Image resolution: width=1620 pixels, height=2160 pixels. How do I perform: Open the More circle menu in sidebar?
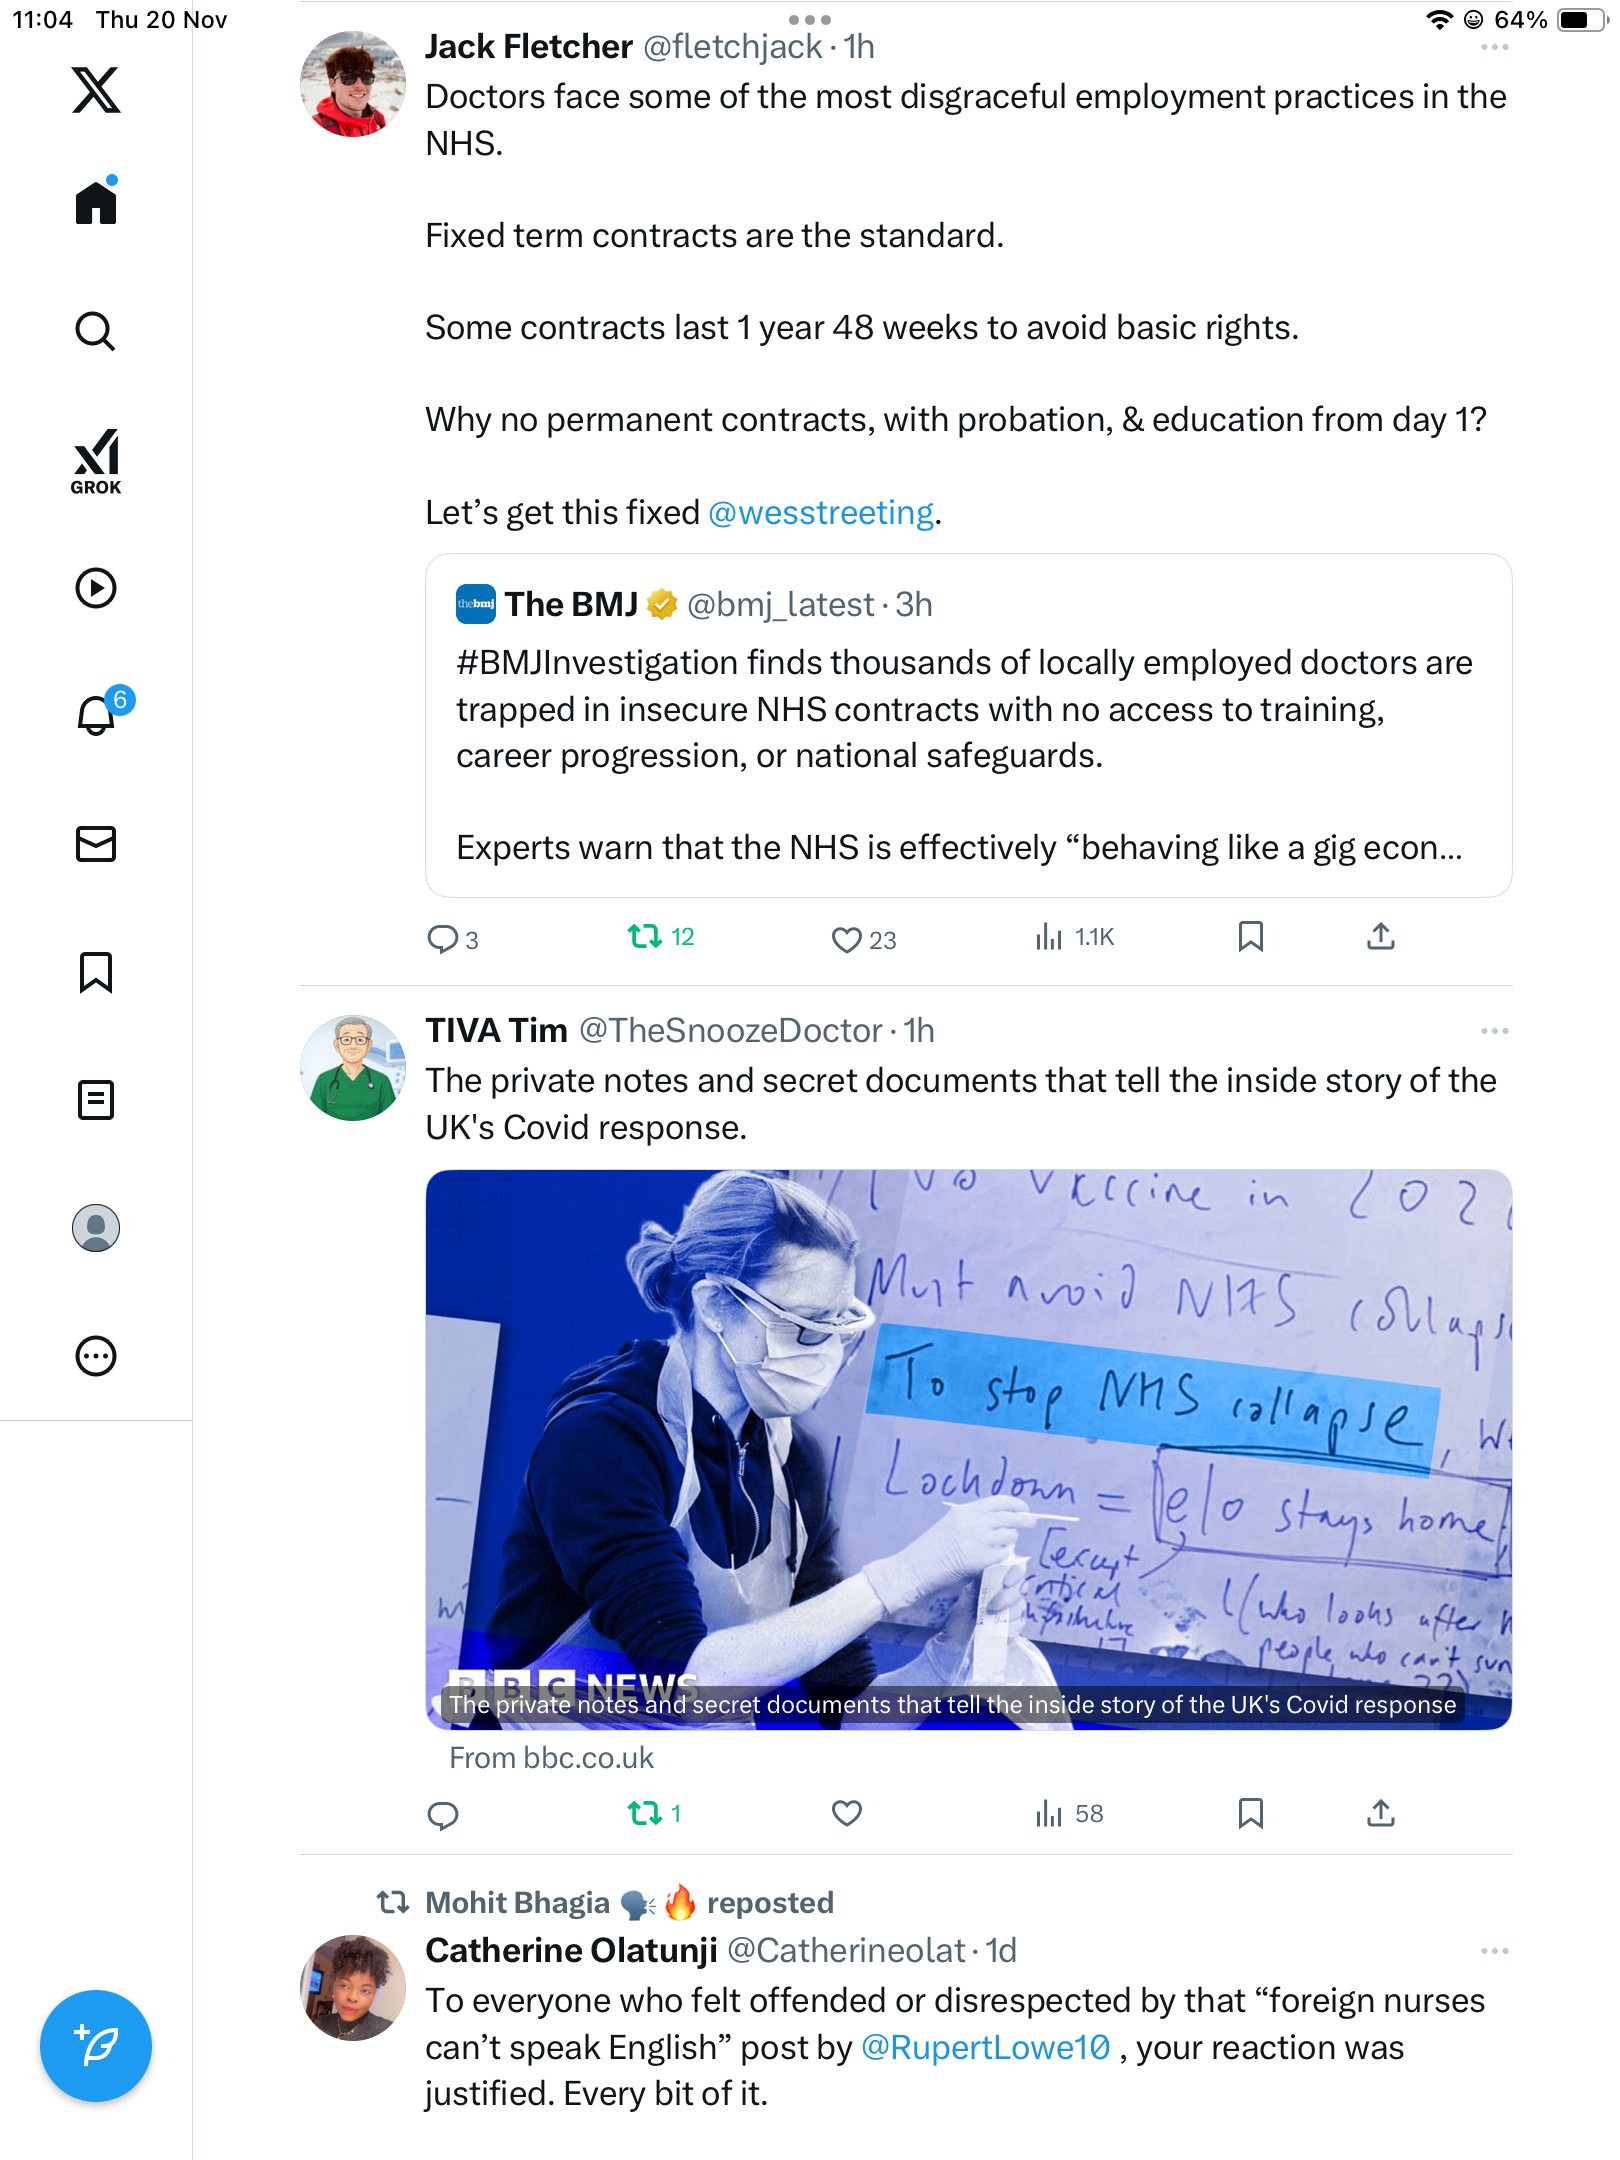tap(96, 1356)
